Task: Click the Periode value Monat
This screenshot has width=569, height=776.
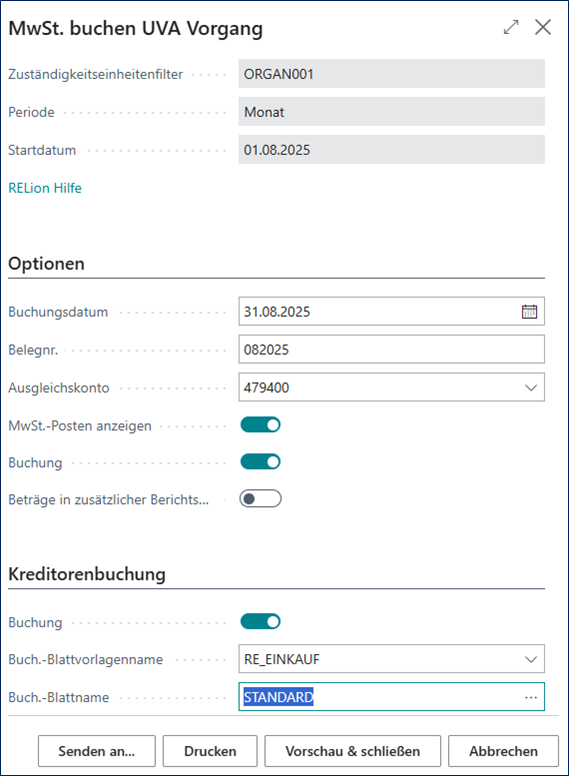Action: pyautogui.click(x=391, y=112)
